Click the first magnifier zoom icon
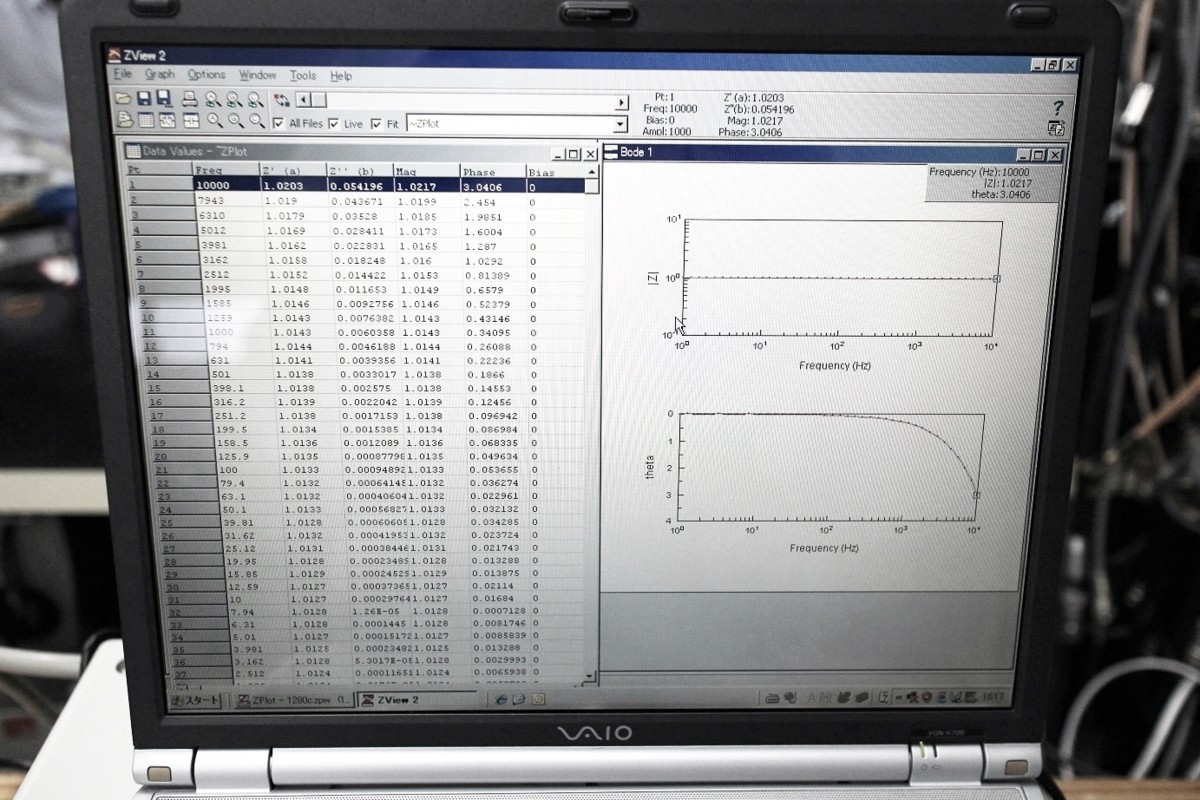The width and height of the screenshot is (1200, 800). point(215,121)
